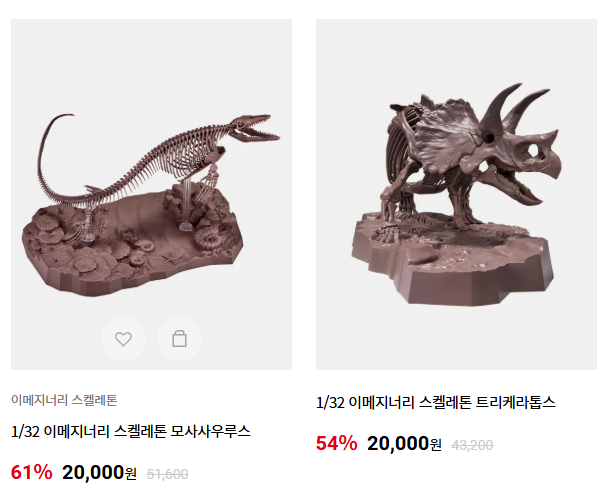Screen dimensions: 609x499
Task: Click the red 54% discount label
Action: tap(336, 443)
